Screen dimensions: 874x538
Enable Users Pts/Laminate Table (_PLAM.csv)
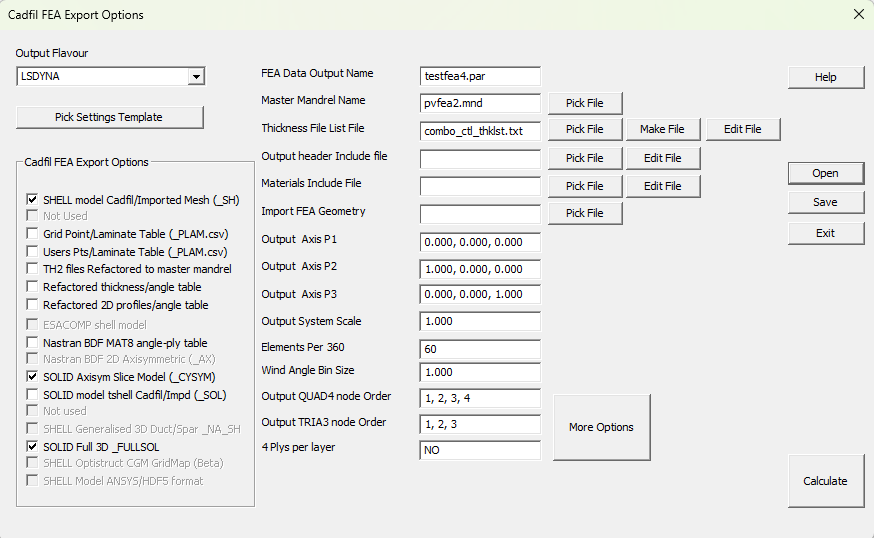[x=32, y=251]
